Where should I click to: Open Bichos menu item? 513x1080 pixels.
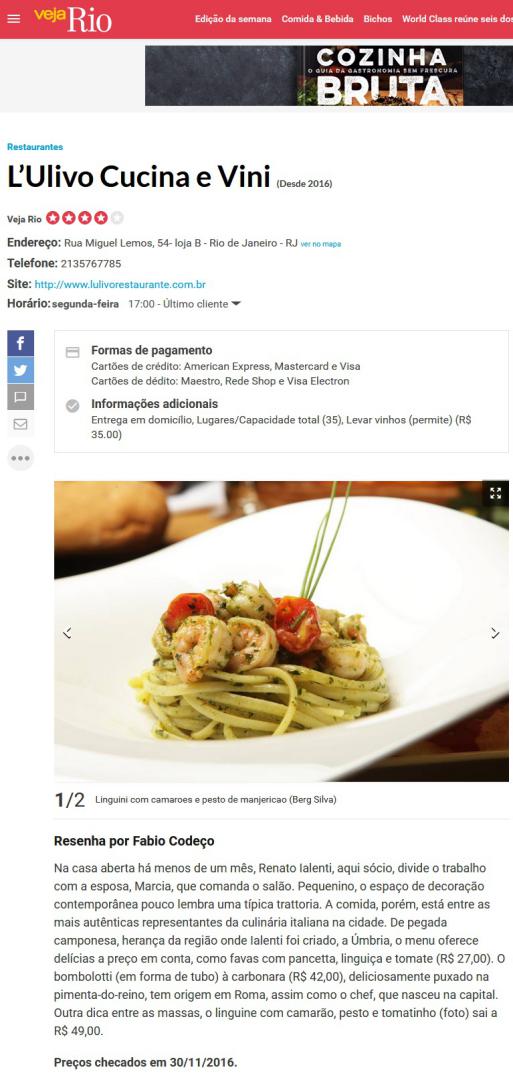coord(378,19)
